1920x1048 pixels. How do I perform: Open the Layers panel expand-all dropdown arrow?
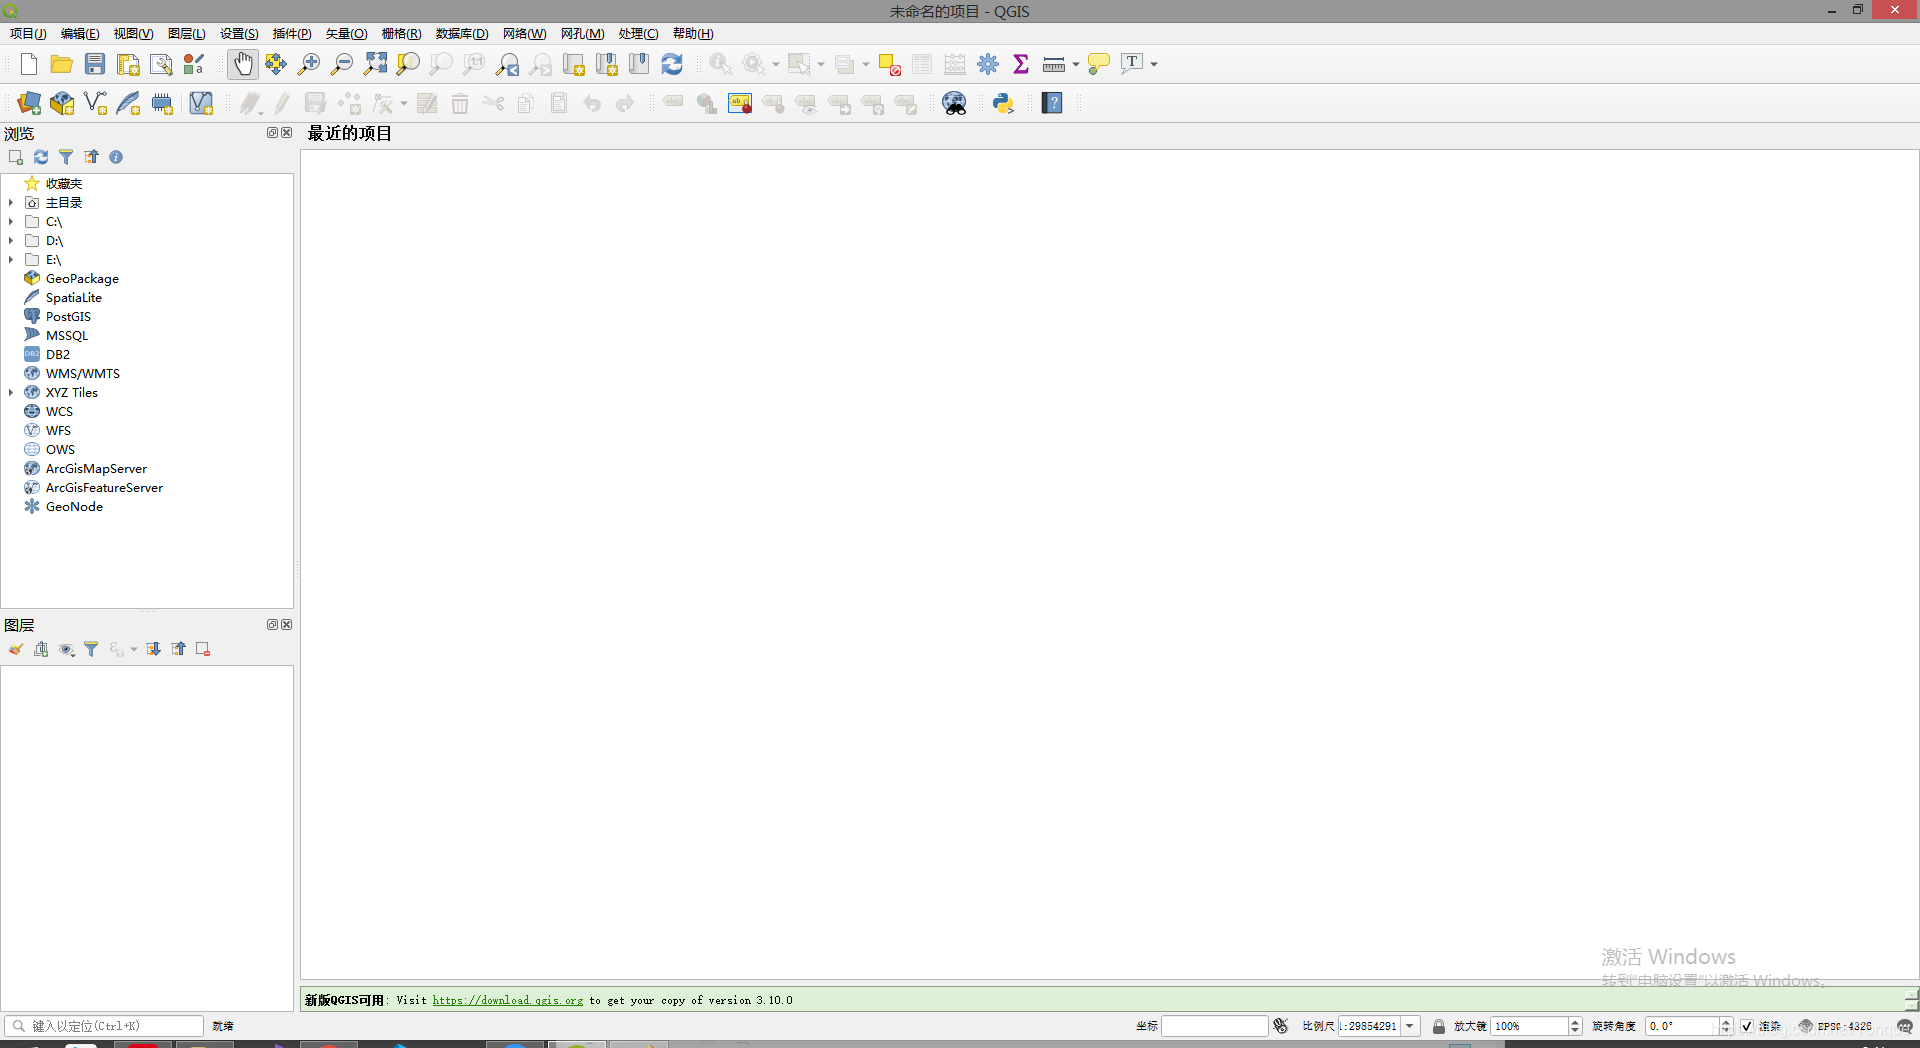134,649
